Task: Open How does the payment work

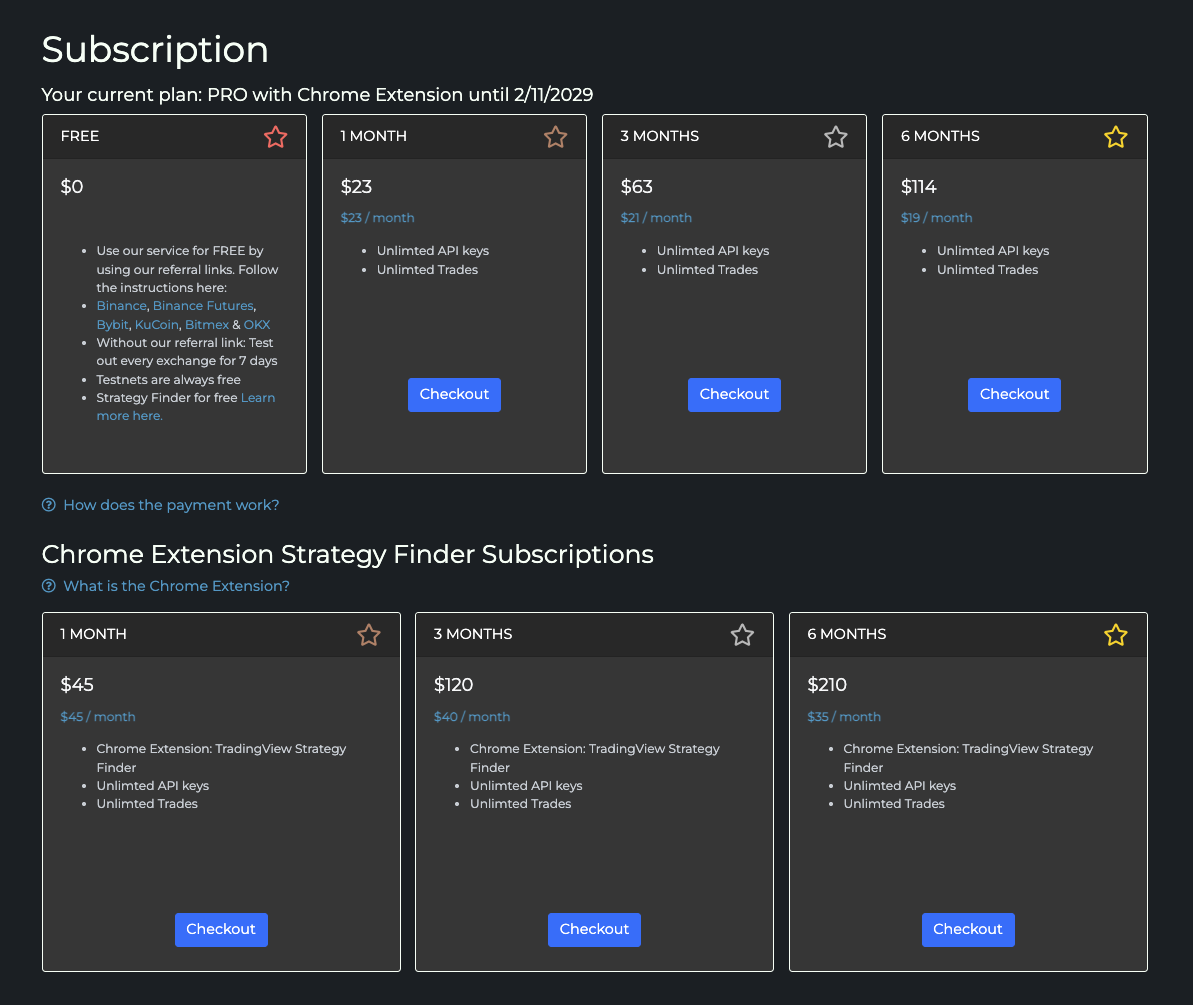Action: (x=171, y=505)
